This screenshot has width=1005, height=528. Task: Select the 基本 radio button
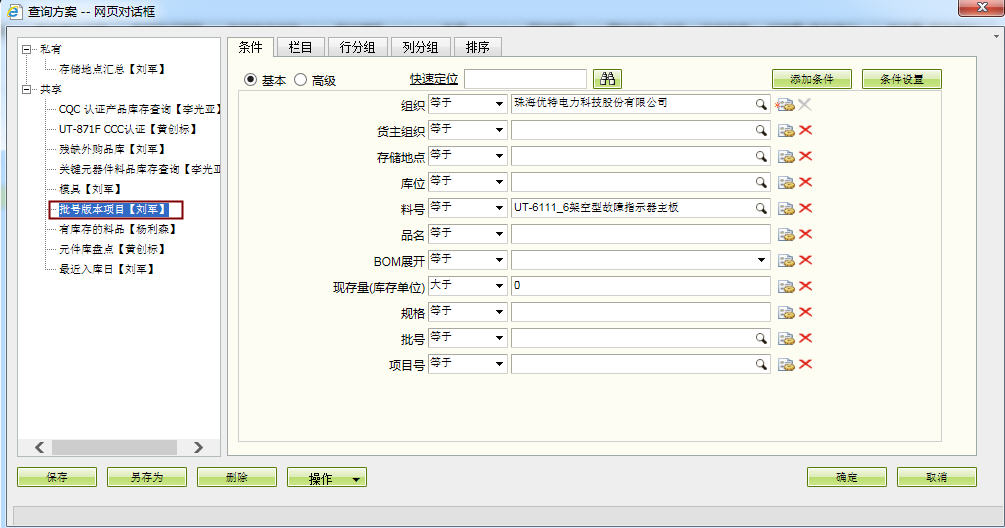click(x=251, y=79)
